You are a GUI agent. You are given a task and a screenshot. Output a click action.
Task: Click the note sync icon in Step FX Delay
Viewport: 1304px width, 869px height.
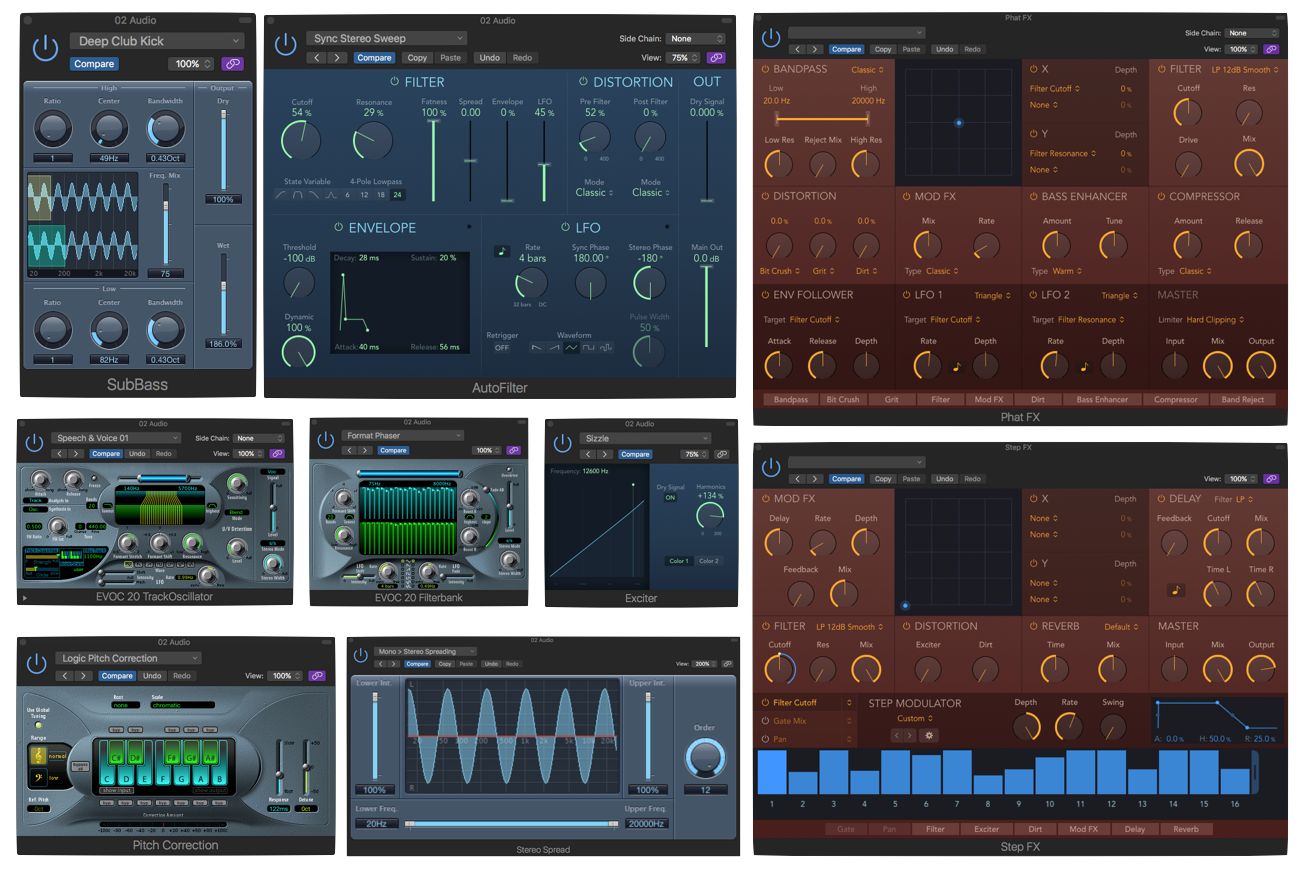(x=1177, y=590)
